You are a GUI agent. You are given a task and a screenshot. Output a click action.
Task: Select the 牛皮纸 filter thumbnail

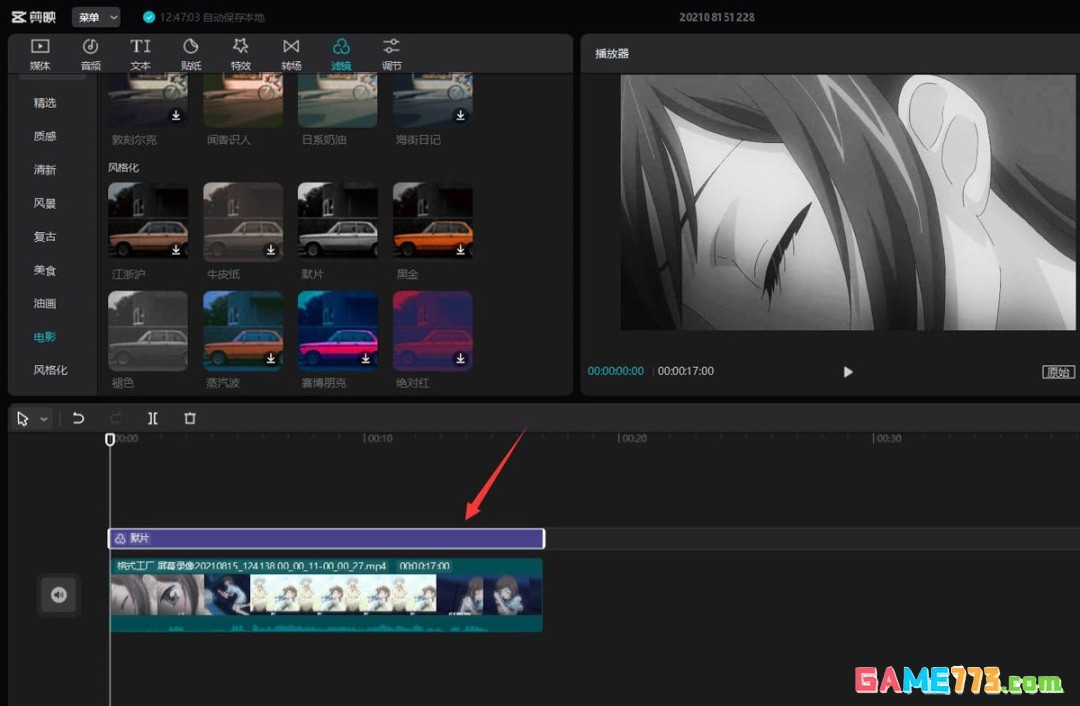tap(243, 222)
